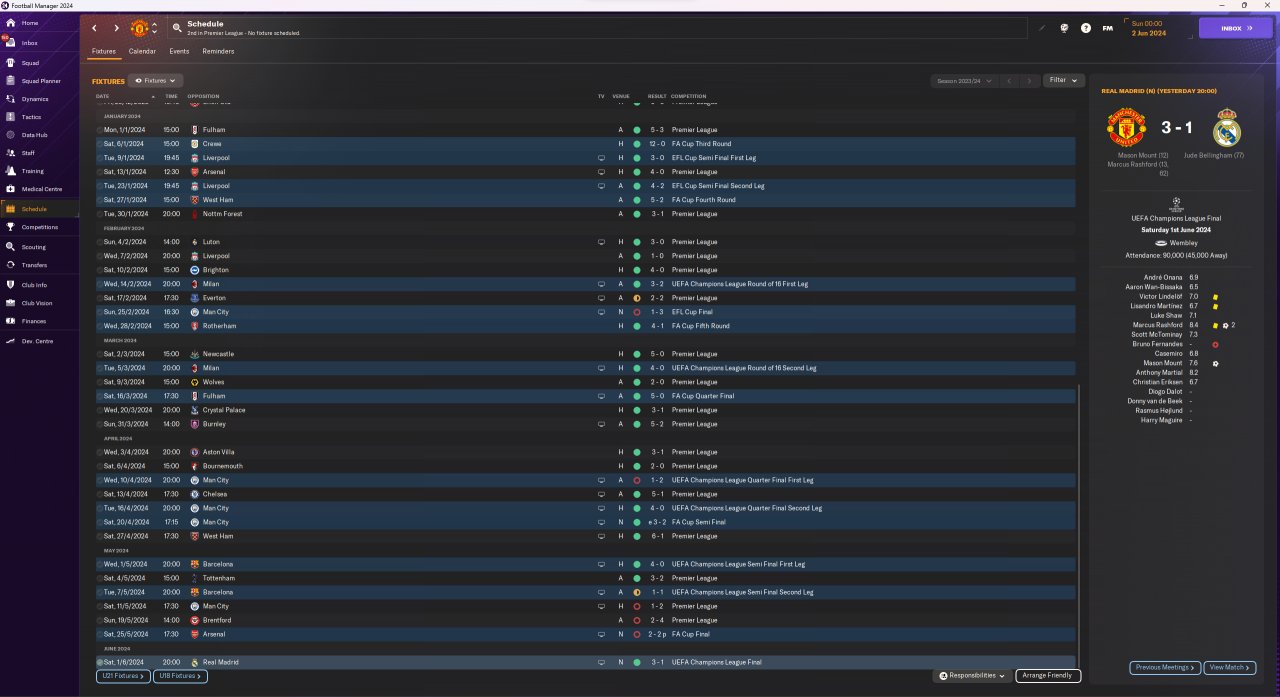This screenshot has width=1280, height=697.
Task: Go to the previous season arrow
Action: pyautogui.click(x=1010, y=80)
